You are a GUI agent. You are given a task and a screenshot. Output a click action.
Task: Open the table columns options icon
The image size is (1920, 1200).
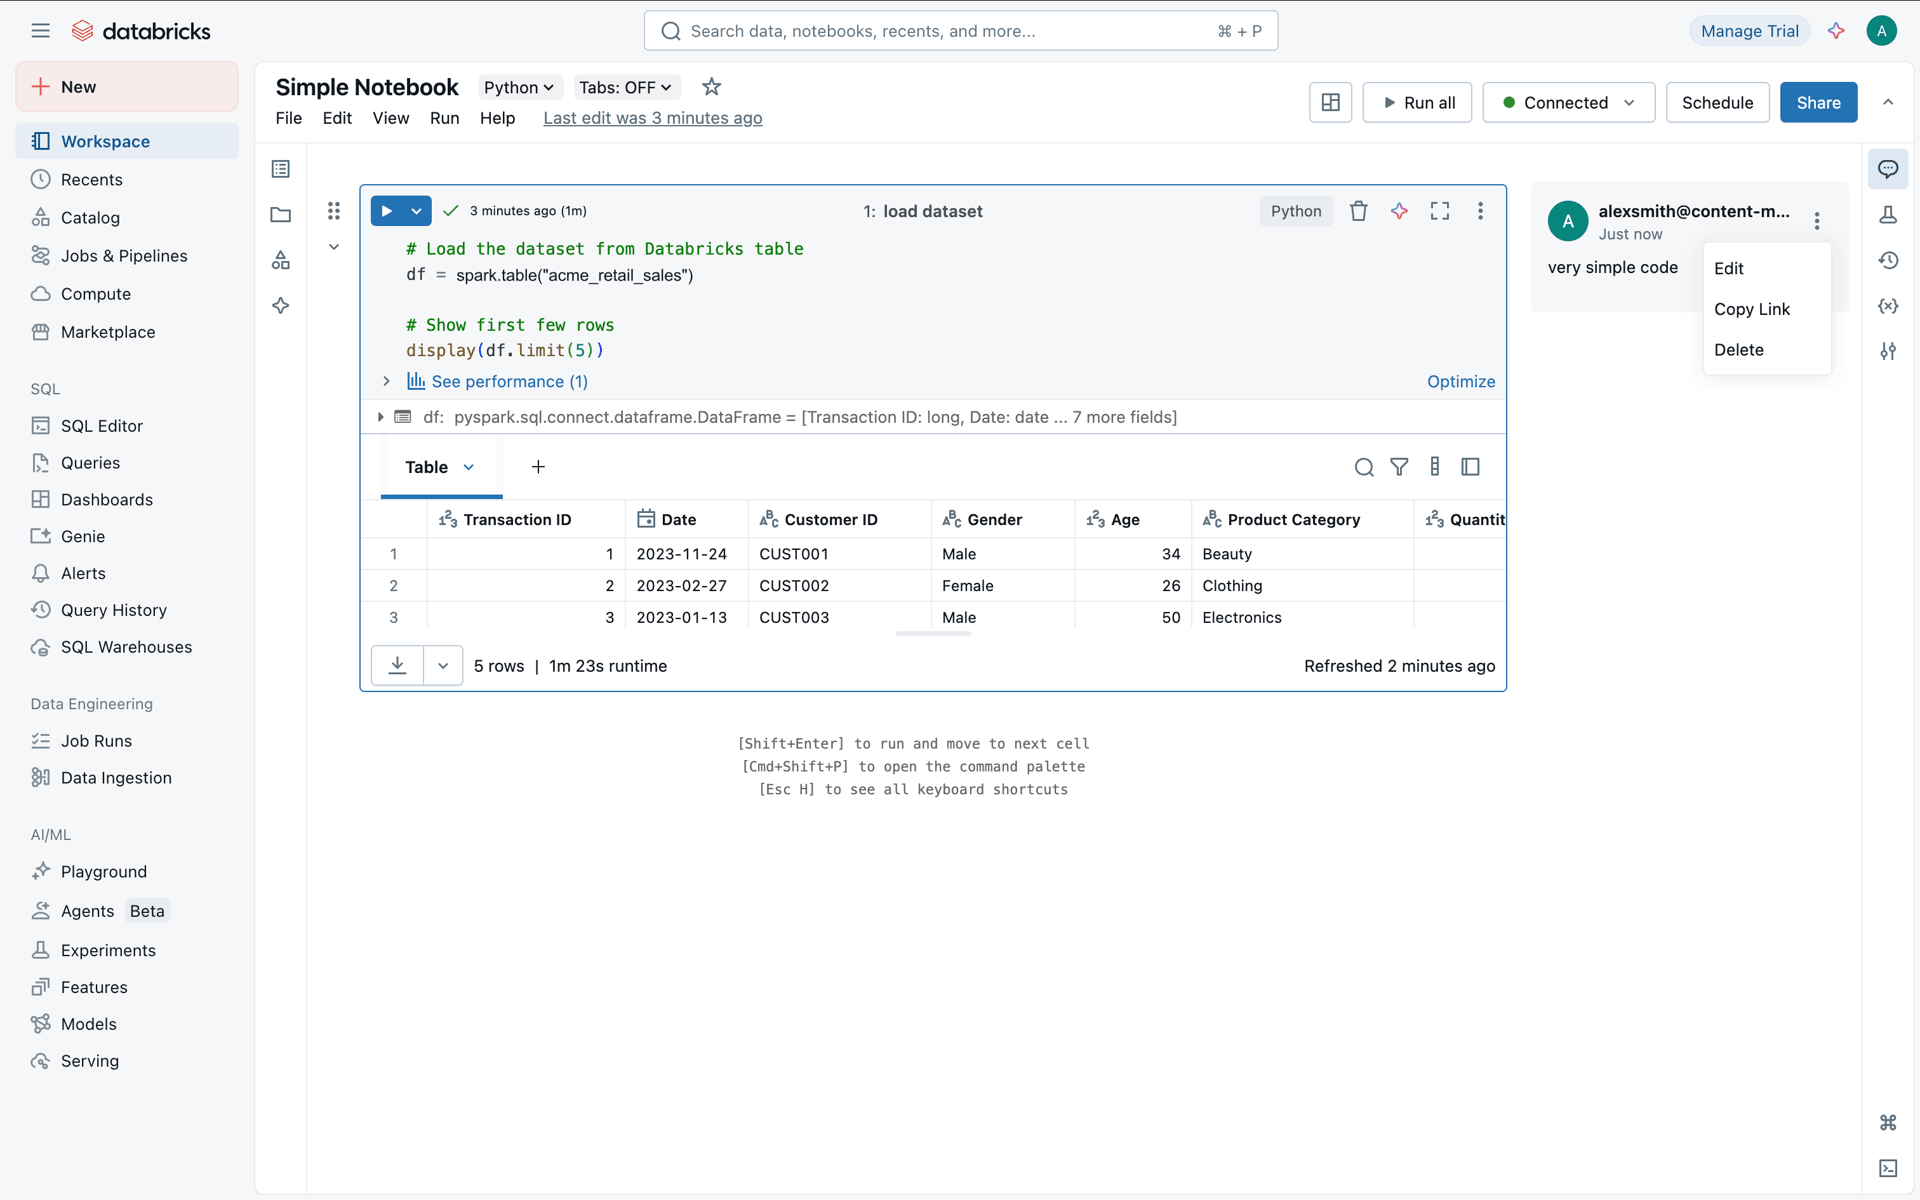pyautogui.click(x=1435, y=467)
